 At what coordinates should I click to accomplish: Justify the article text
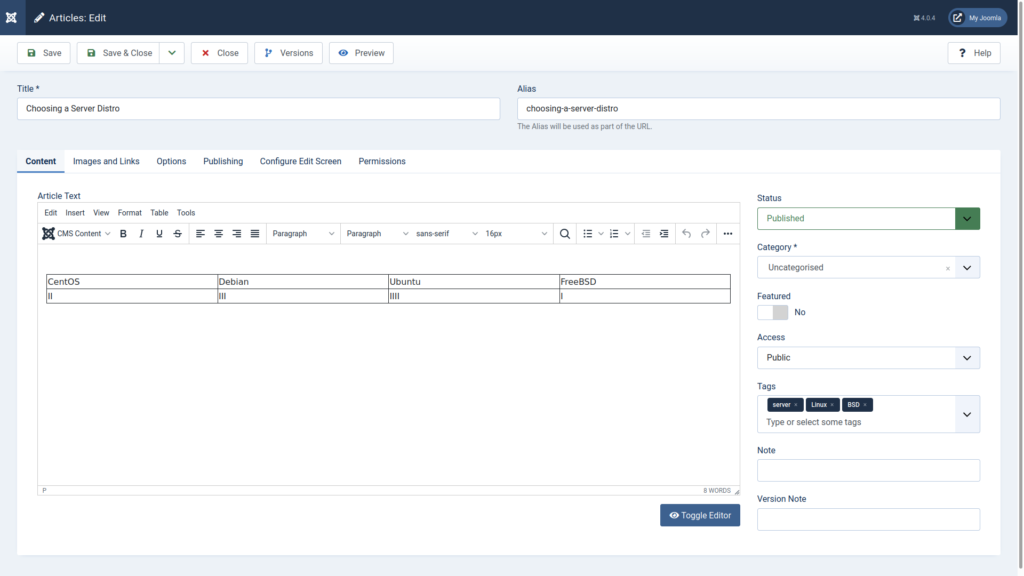point(255,234)
